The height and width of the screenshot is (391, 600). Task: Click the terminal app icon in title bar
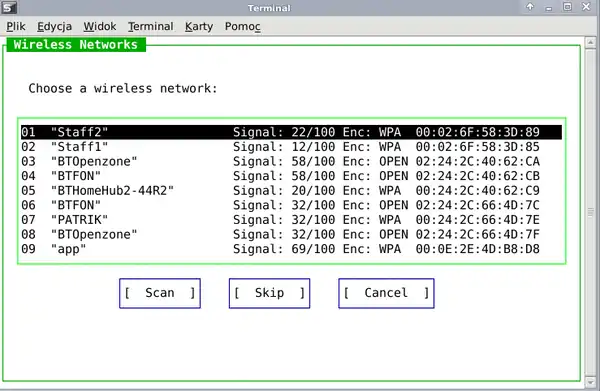pyautogui.click(x=8, y=7)
